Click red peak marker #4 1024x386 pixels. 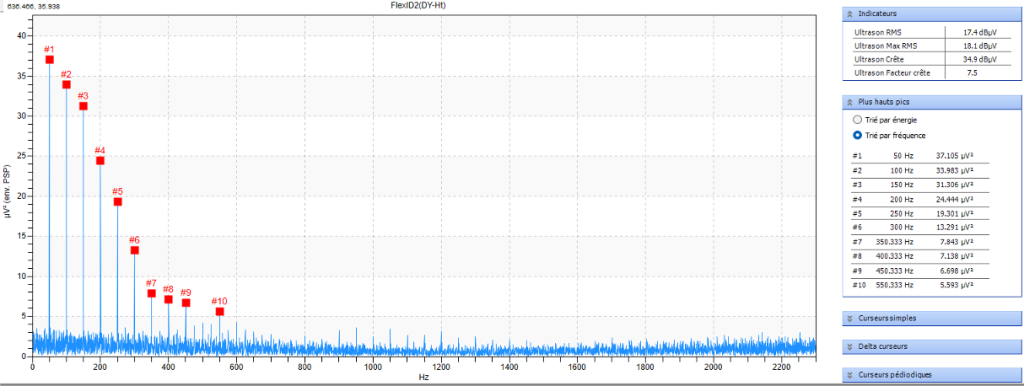(x=100, y=161)
